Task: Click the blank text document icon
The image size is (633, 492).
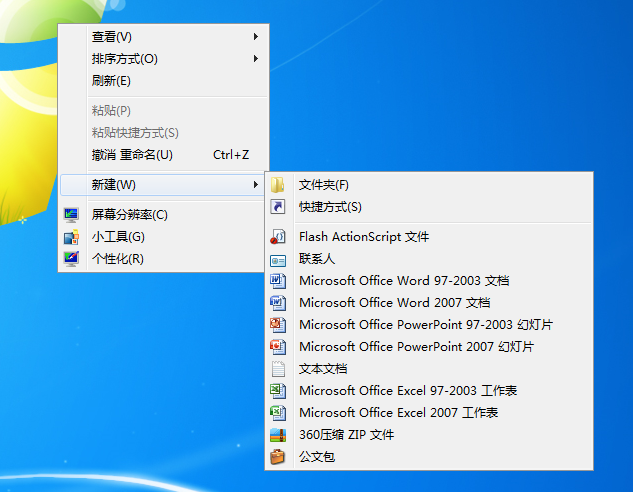Action: tap(278, 368)
